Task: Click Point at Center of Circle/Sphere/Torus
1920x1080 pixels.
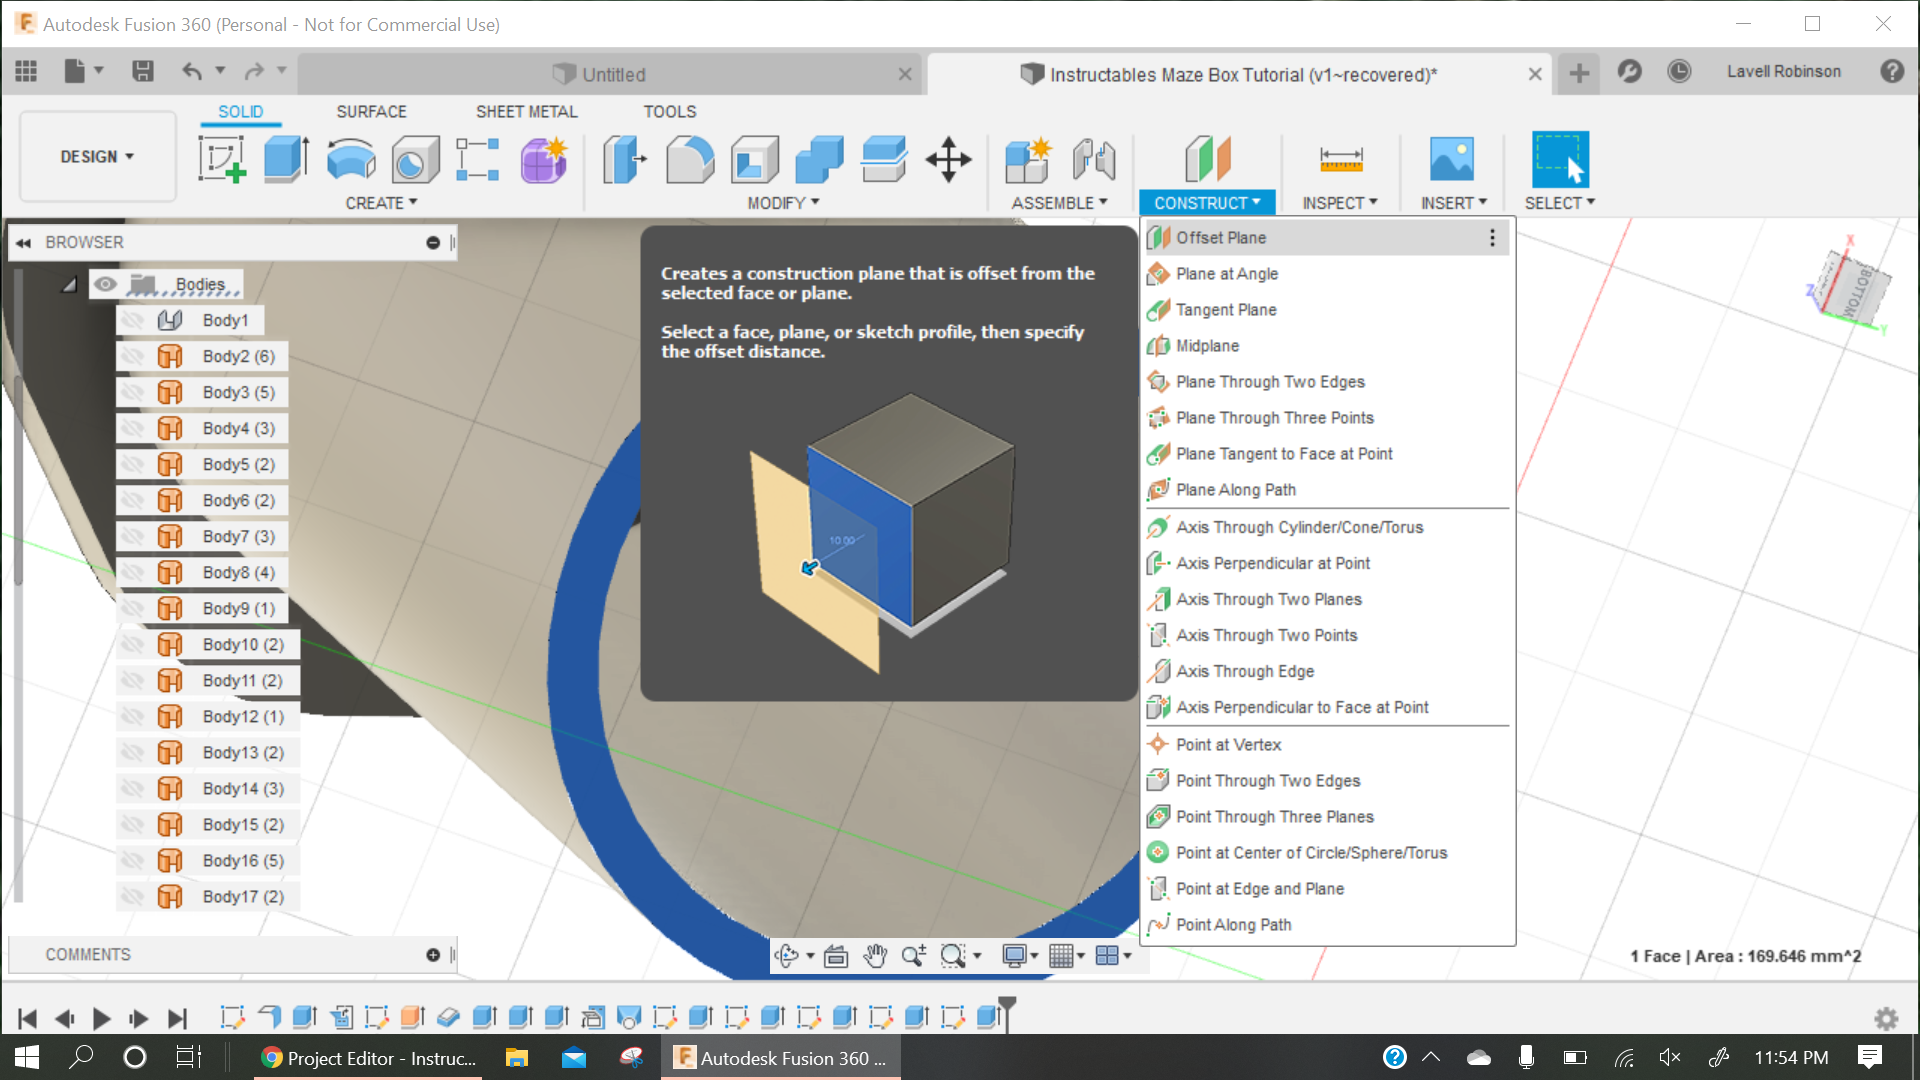Action: coord(1311,852)
